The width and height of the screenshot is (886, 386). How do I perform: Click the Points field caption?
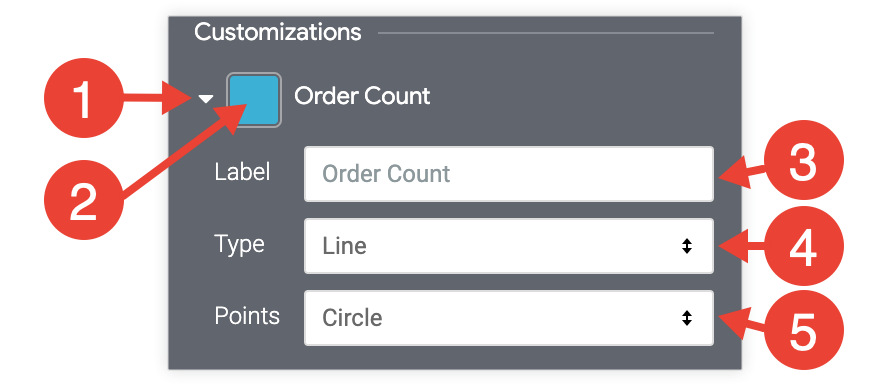247,315
